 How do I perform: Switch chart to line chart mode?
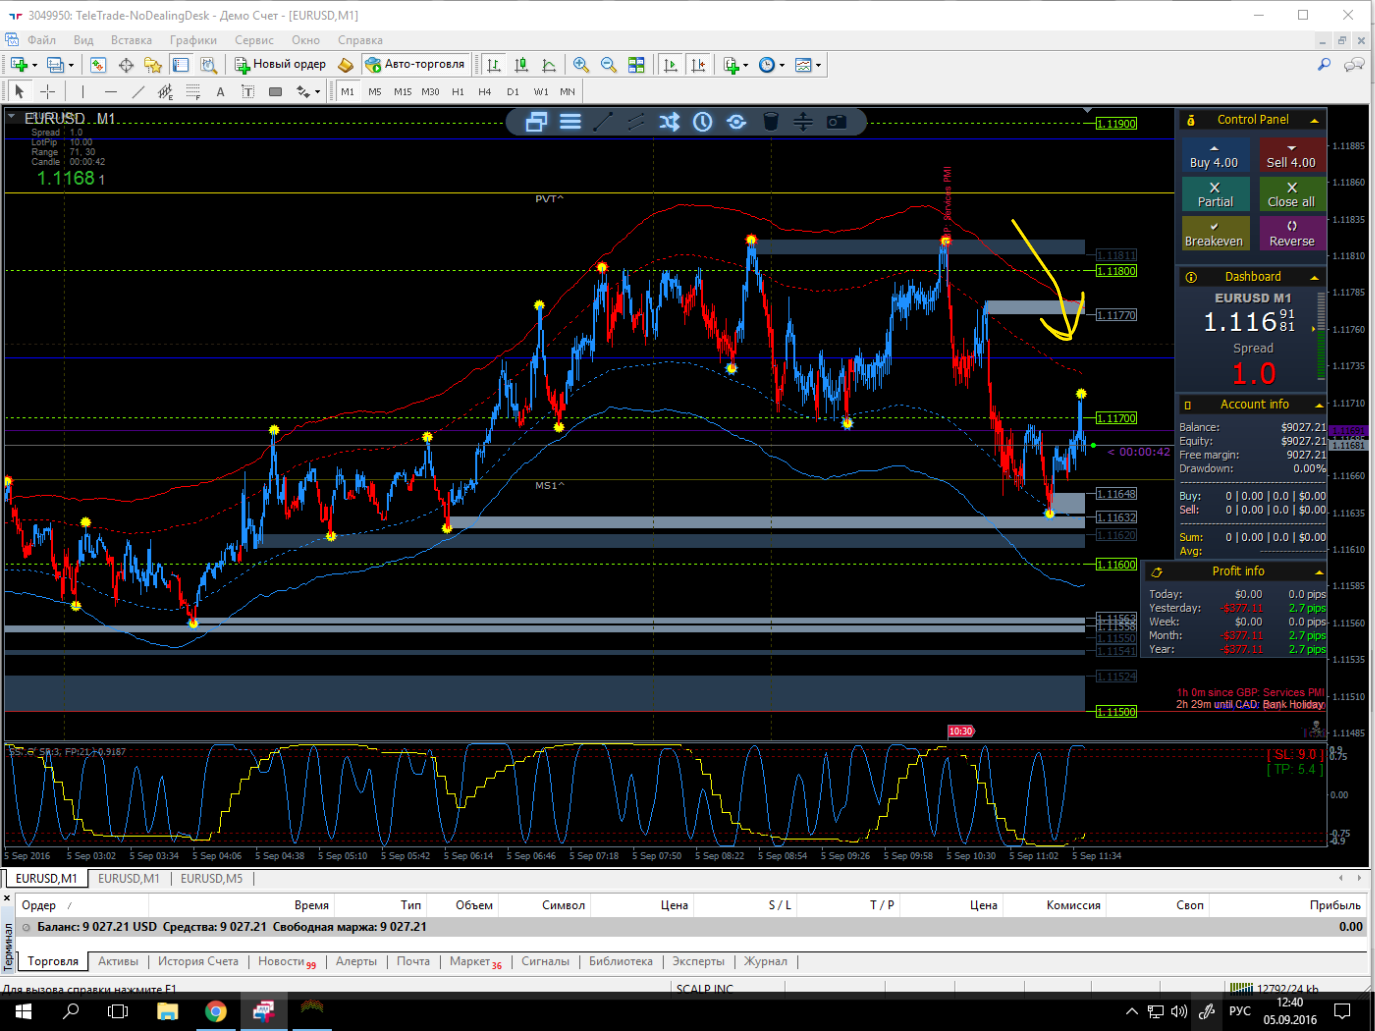[x=549, y=65]
